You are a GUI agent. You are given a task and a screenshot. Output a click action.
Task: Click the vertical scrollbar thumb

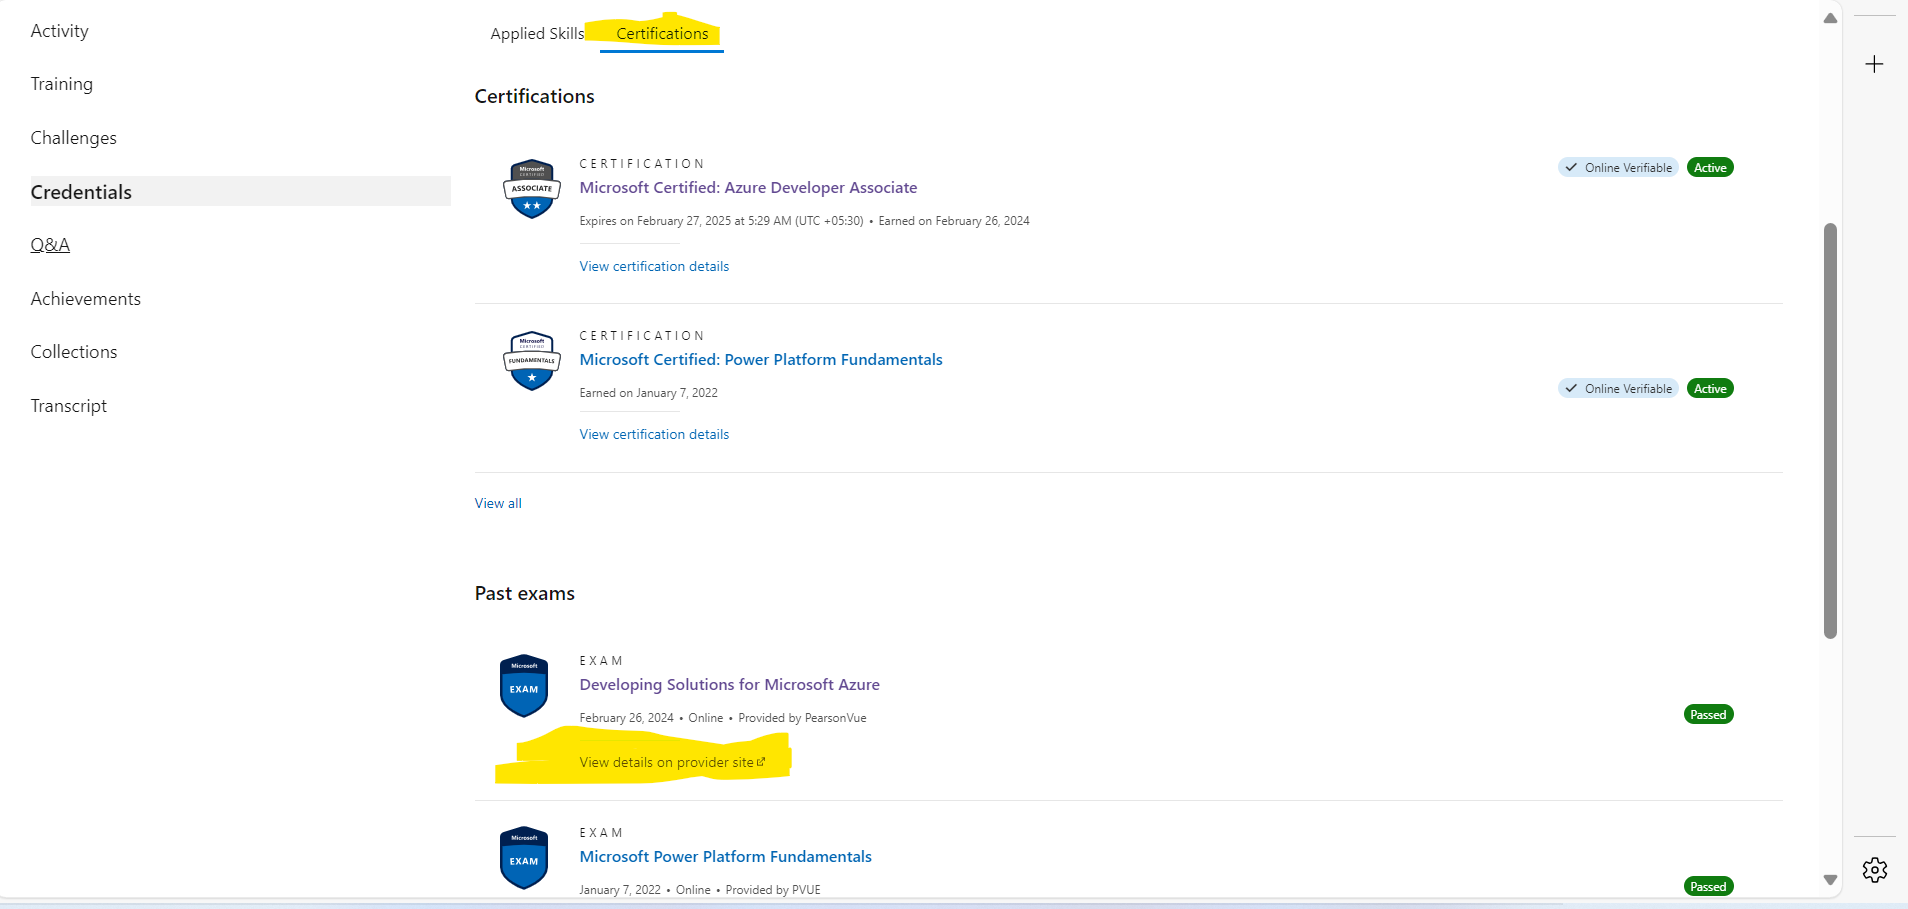click(x=1830, y=430)
